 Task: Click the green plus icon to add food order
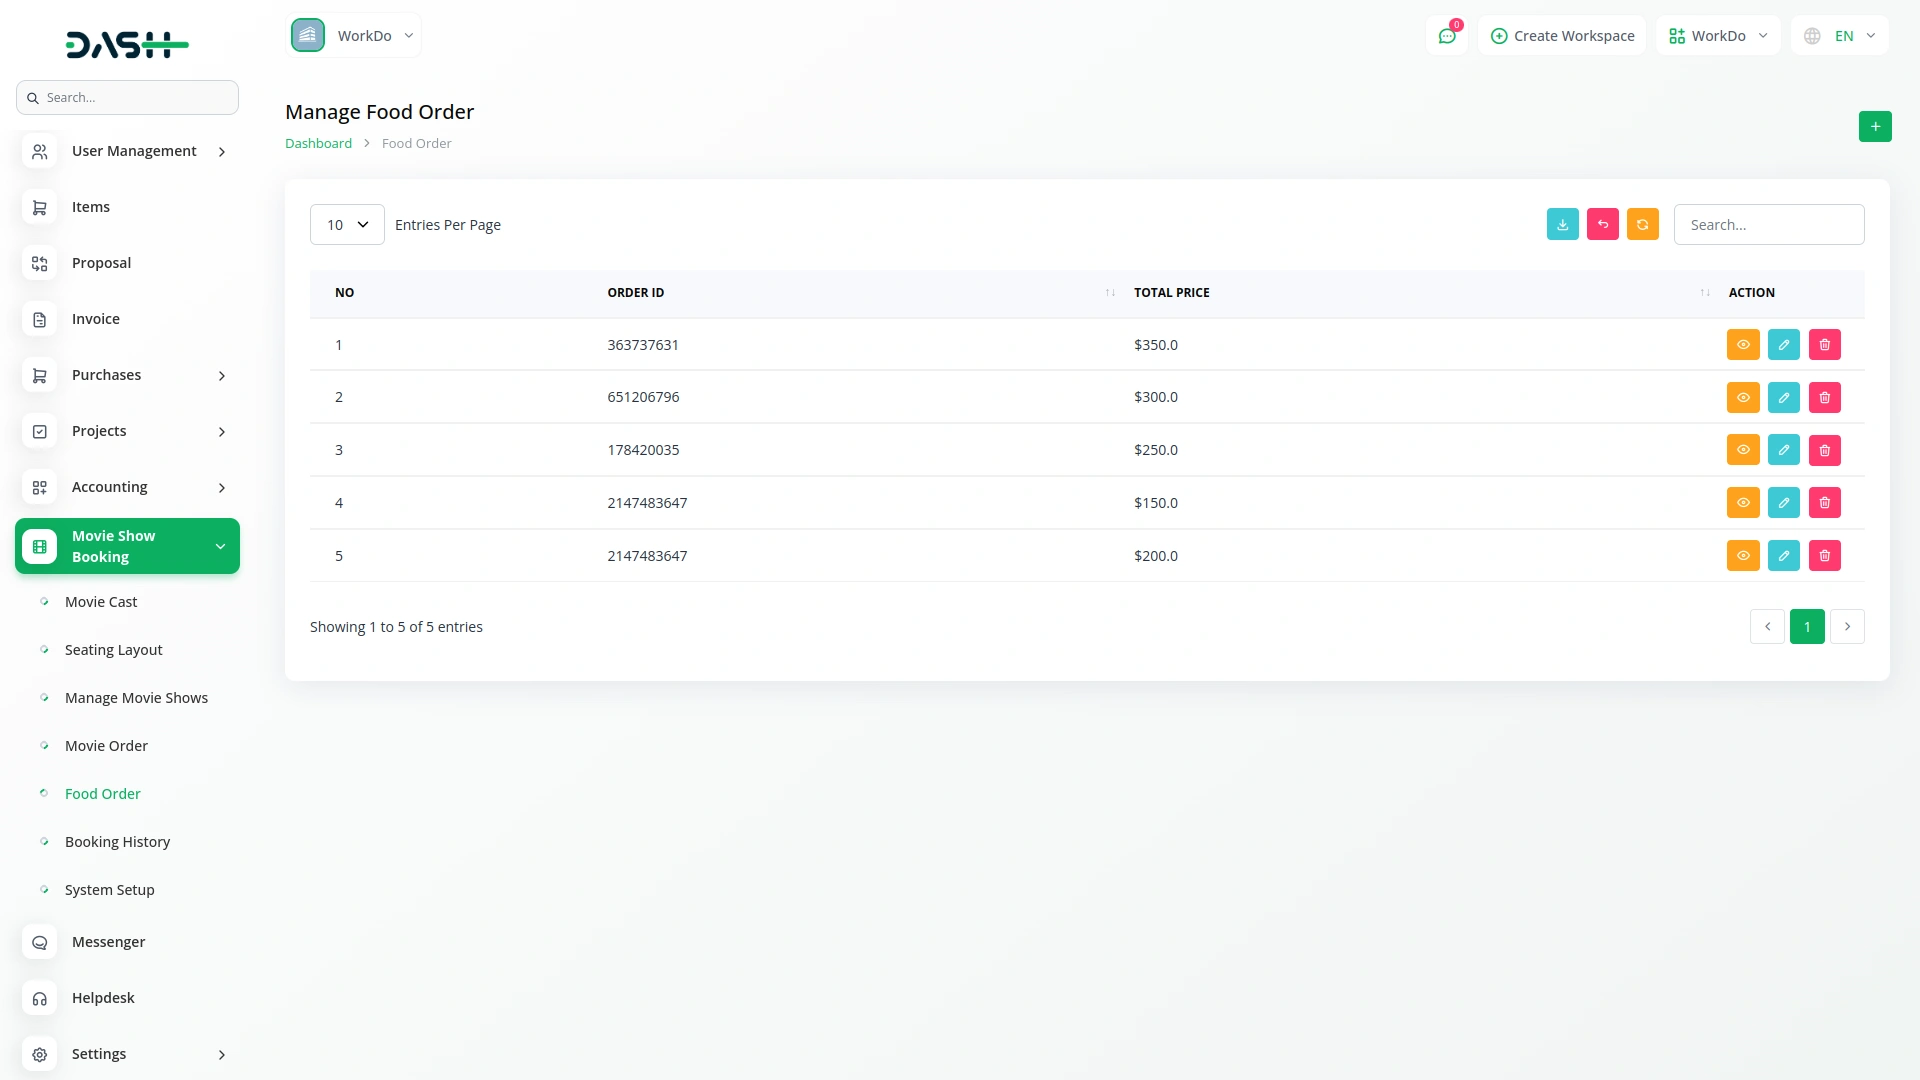1875,126
